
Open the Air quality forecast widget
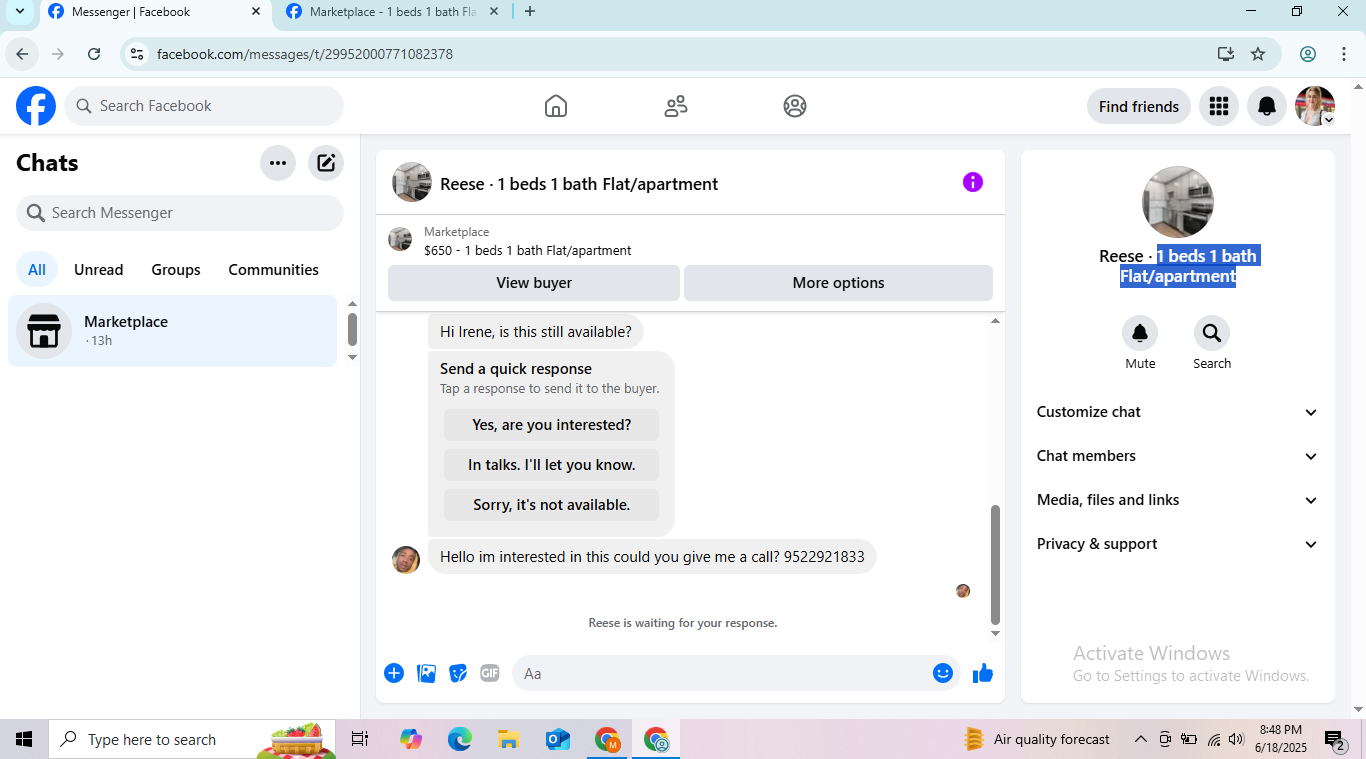point(1037,740)
